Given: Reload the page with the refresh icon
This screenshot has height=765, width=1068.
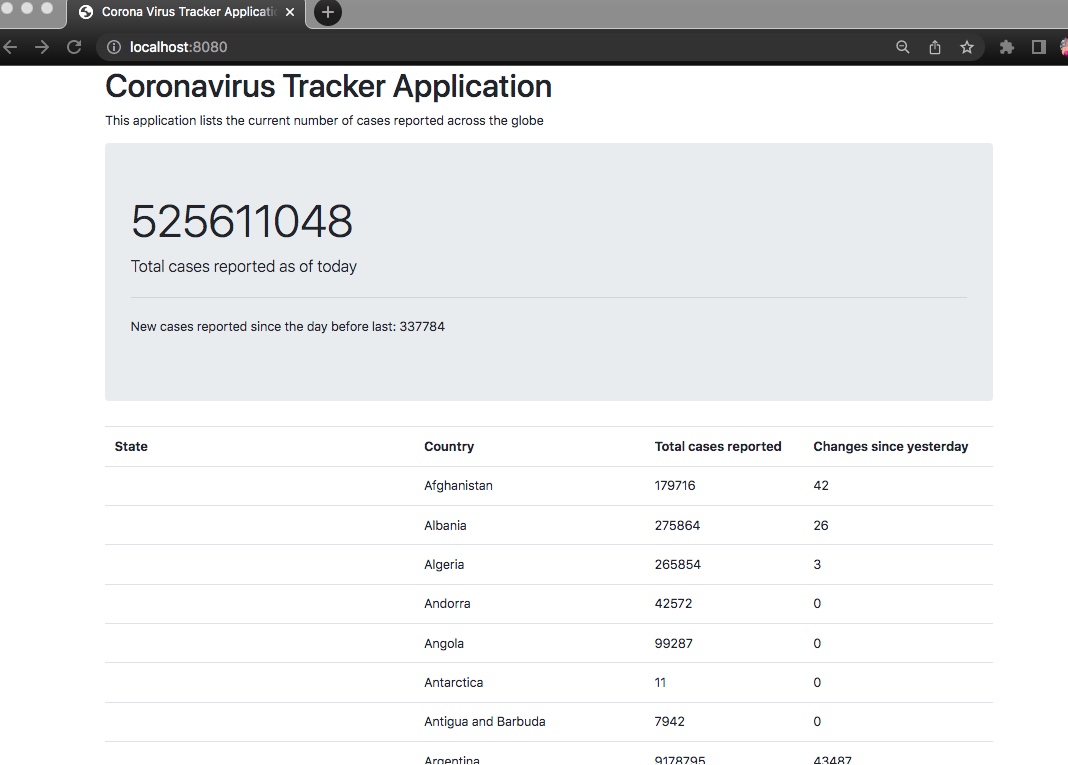Looking at the screenshot, I should pos(74,47).
